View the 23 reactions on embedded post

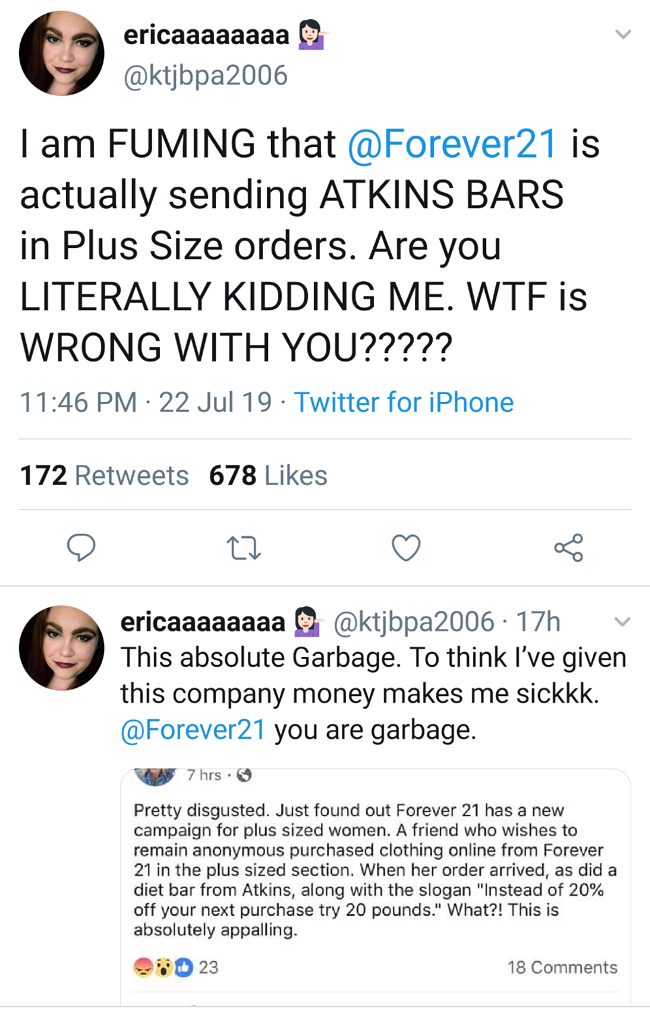(x=176, y=967)
